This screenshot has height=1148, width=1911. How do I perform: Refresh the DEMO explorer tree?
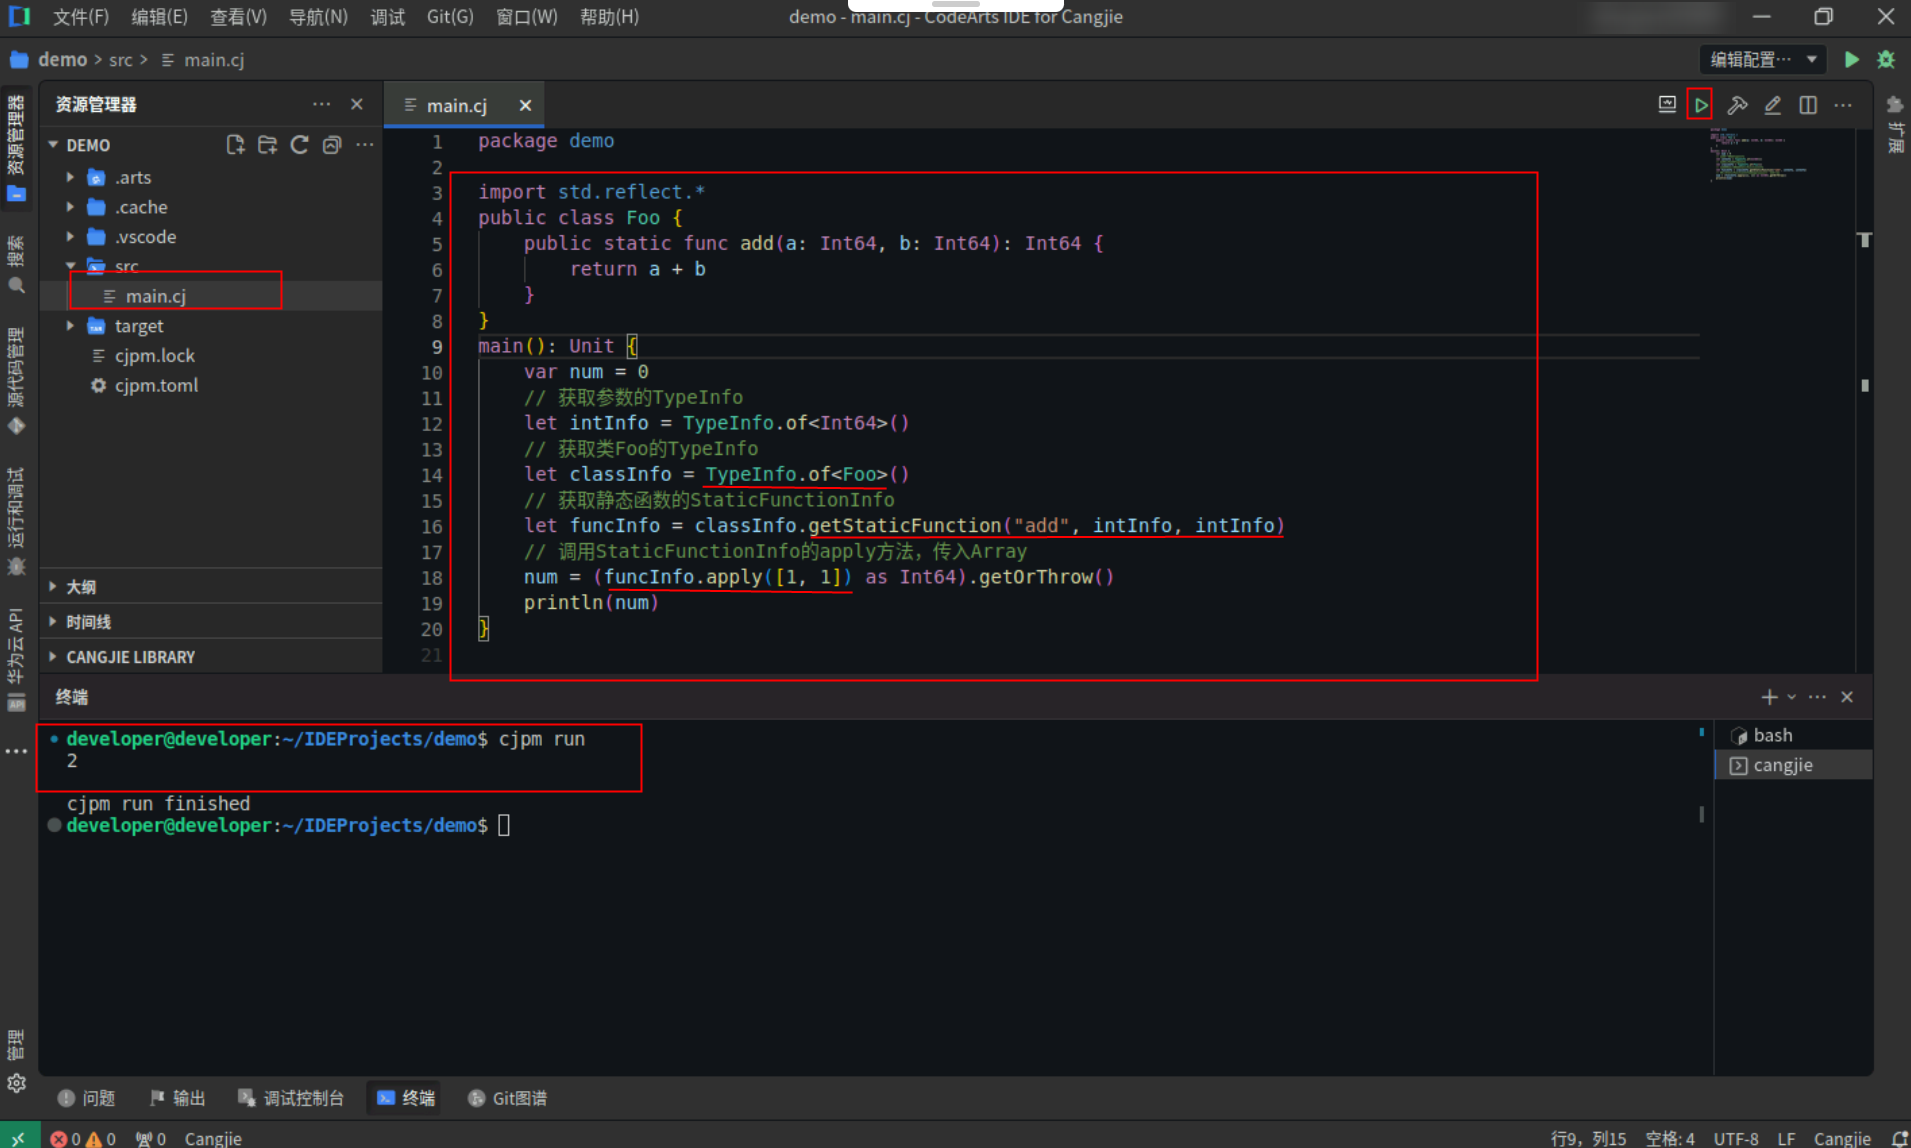(x=299, y=145)
